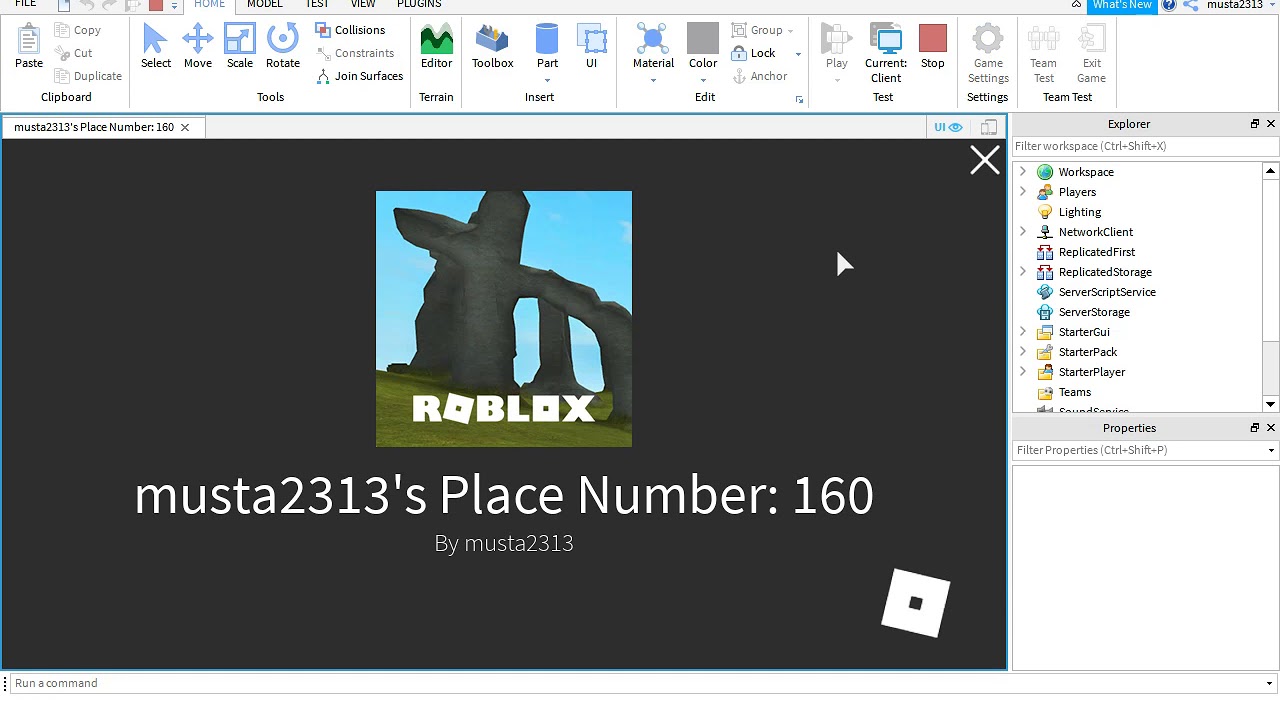
Task: Expand the Players tree node
Action: pyautogui.click(x=1022, y=192)
